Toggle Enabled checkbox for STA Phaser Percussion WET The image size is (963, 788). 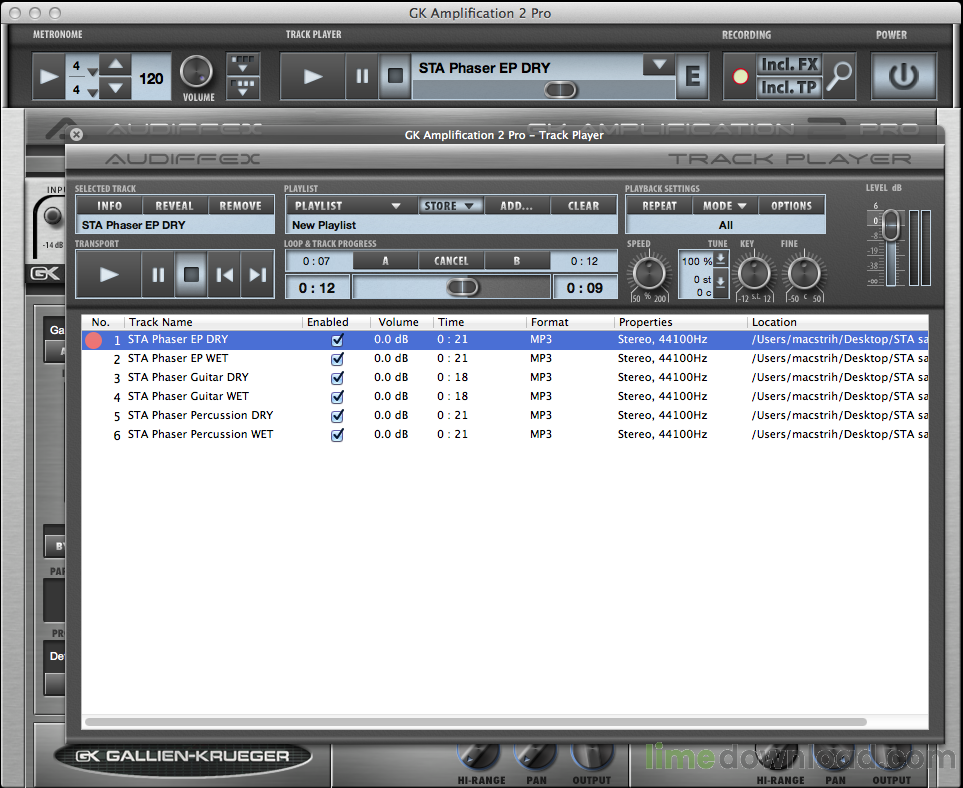tap(337, 435)
